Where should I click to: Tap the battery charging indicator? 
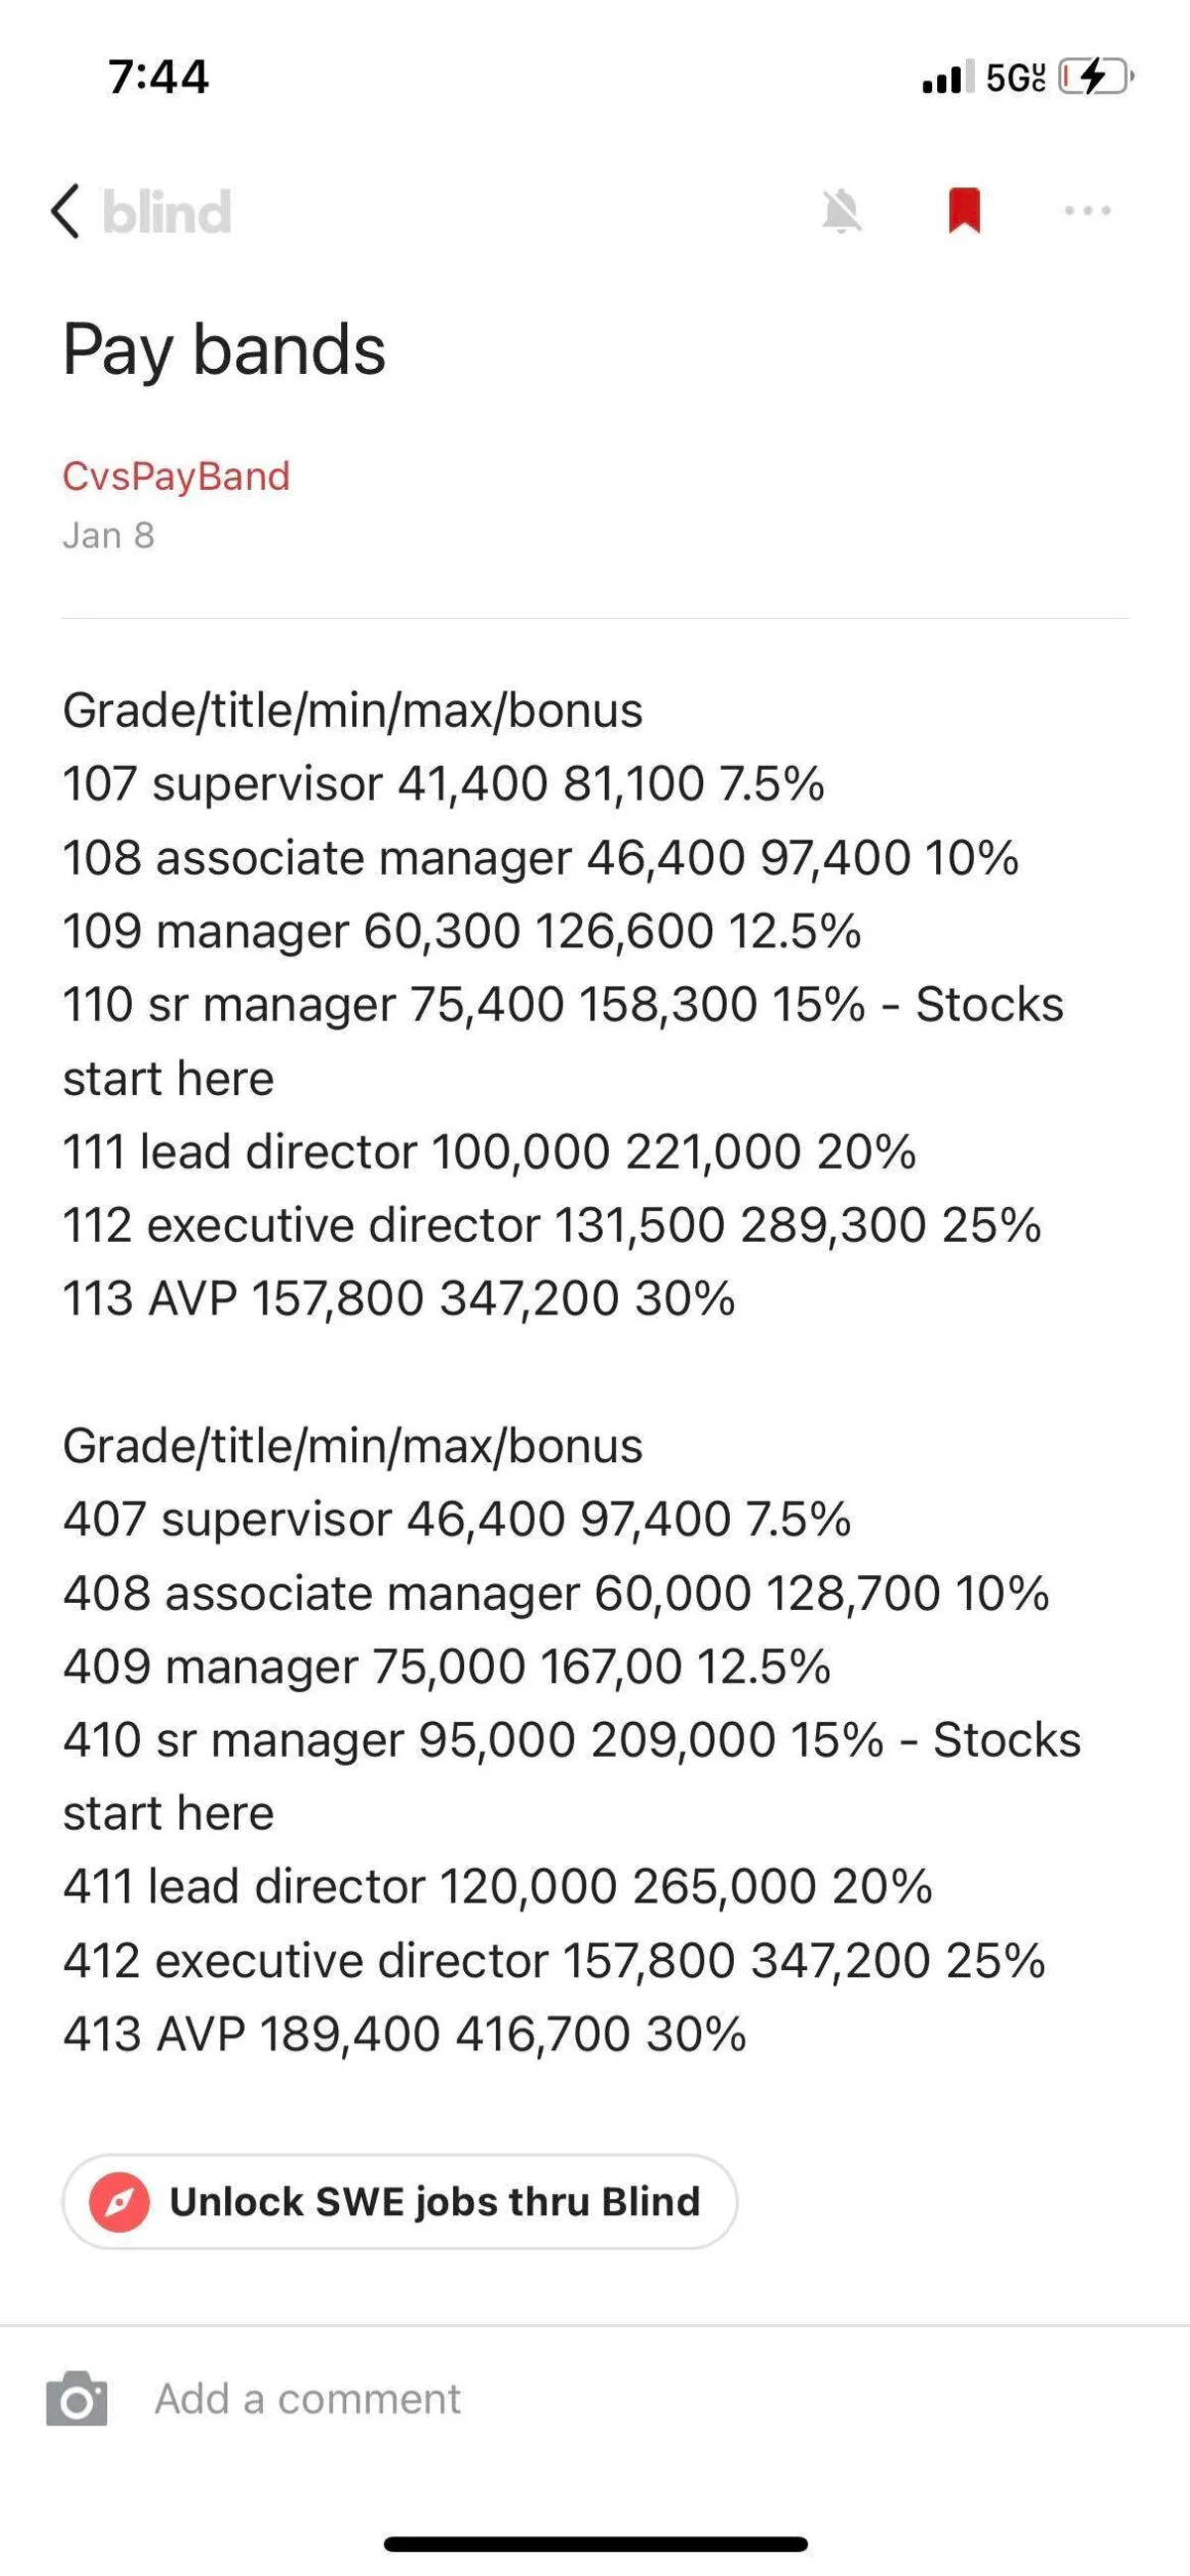click(x=1094, y=77)
